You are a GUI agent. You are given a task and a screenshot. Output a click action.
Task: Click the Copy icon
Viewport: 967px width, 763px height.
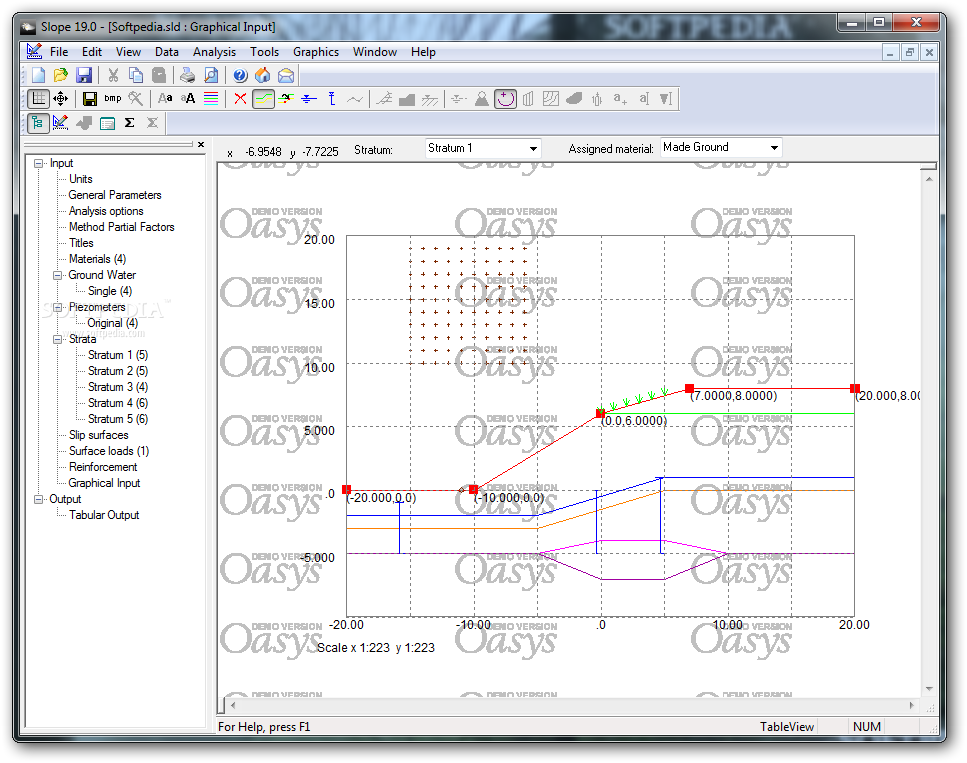136,75
